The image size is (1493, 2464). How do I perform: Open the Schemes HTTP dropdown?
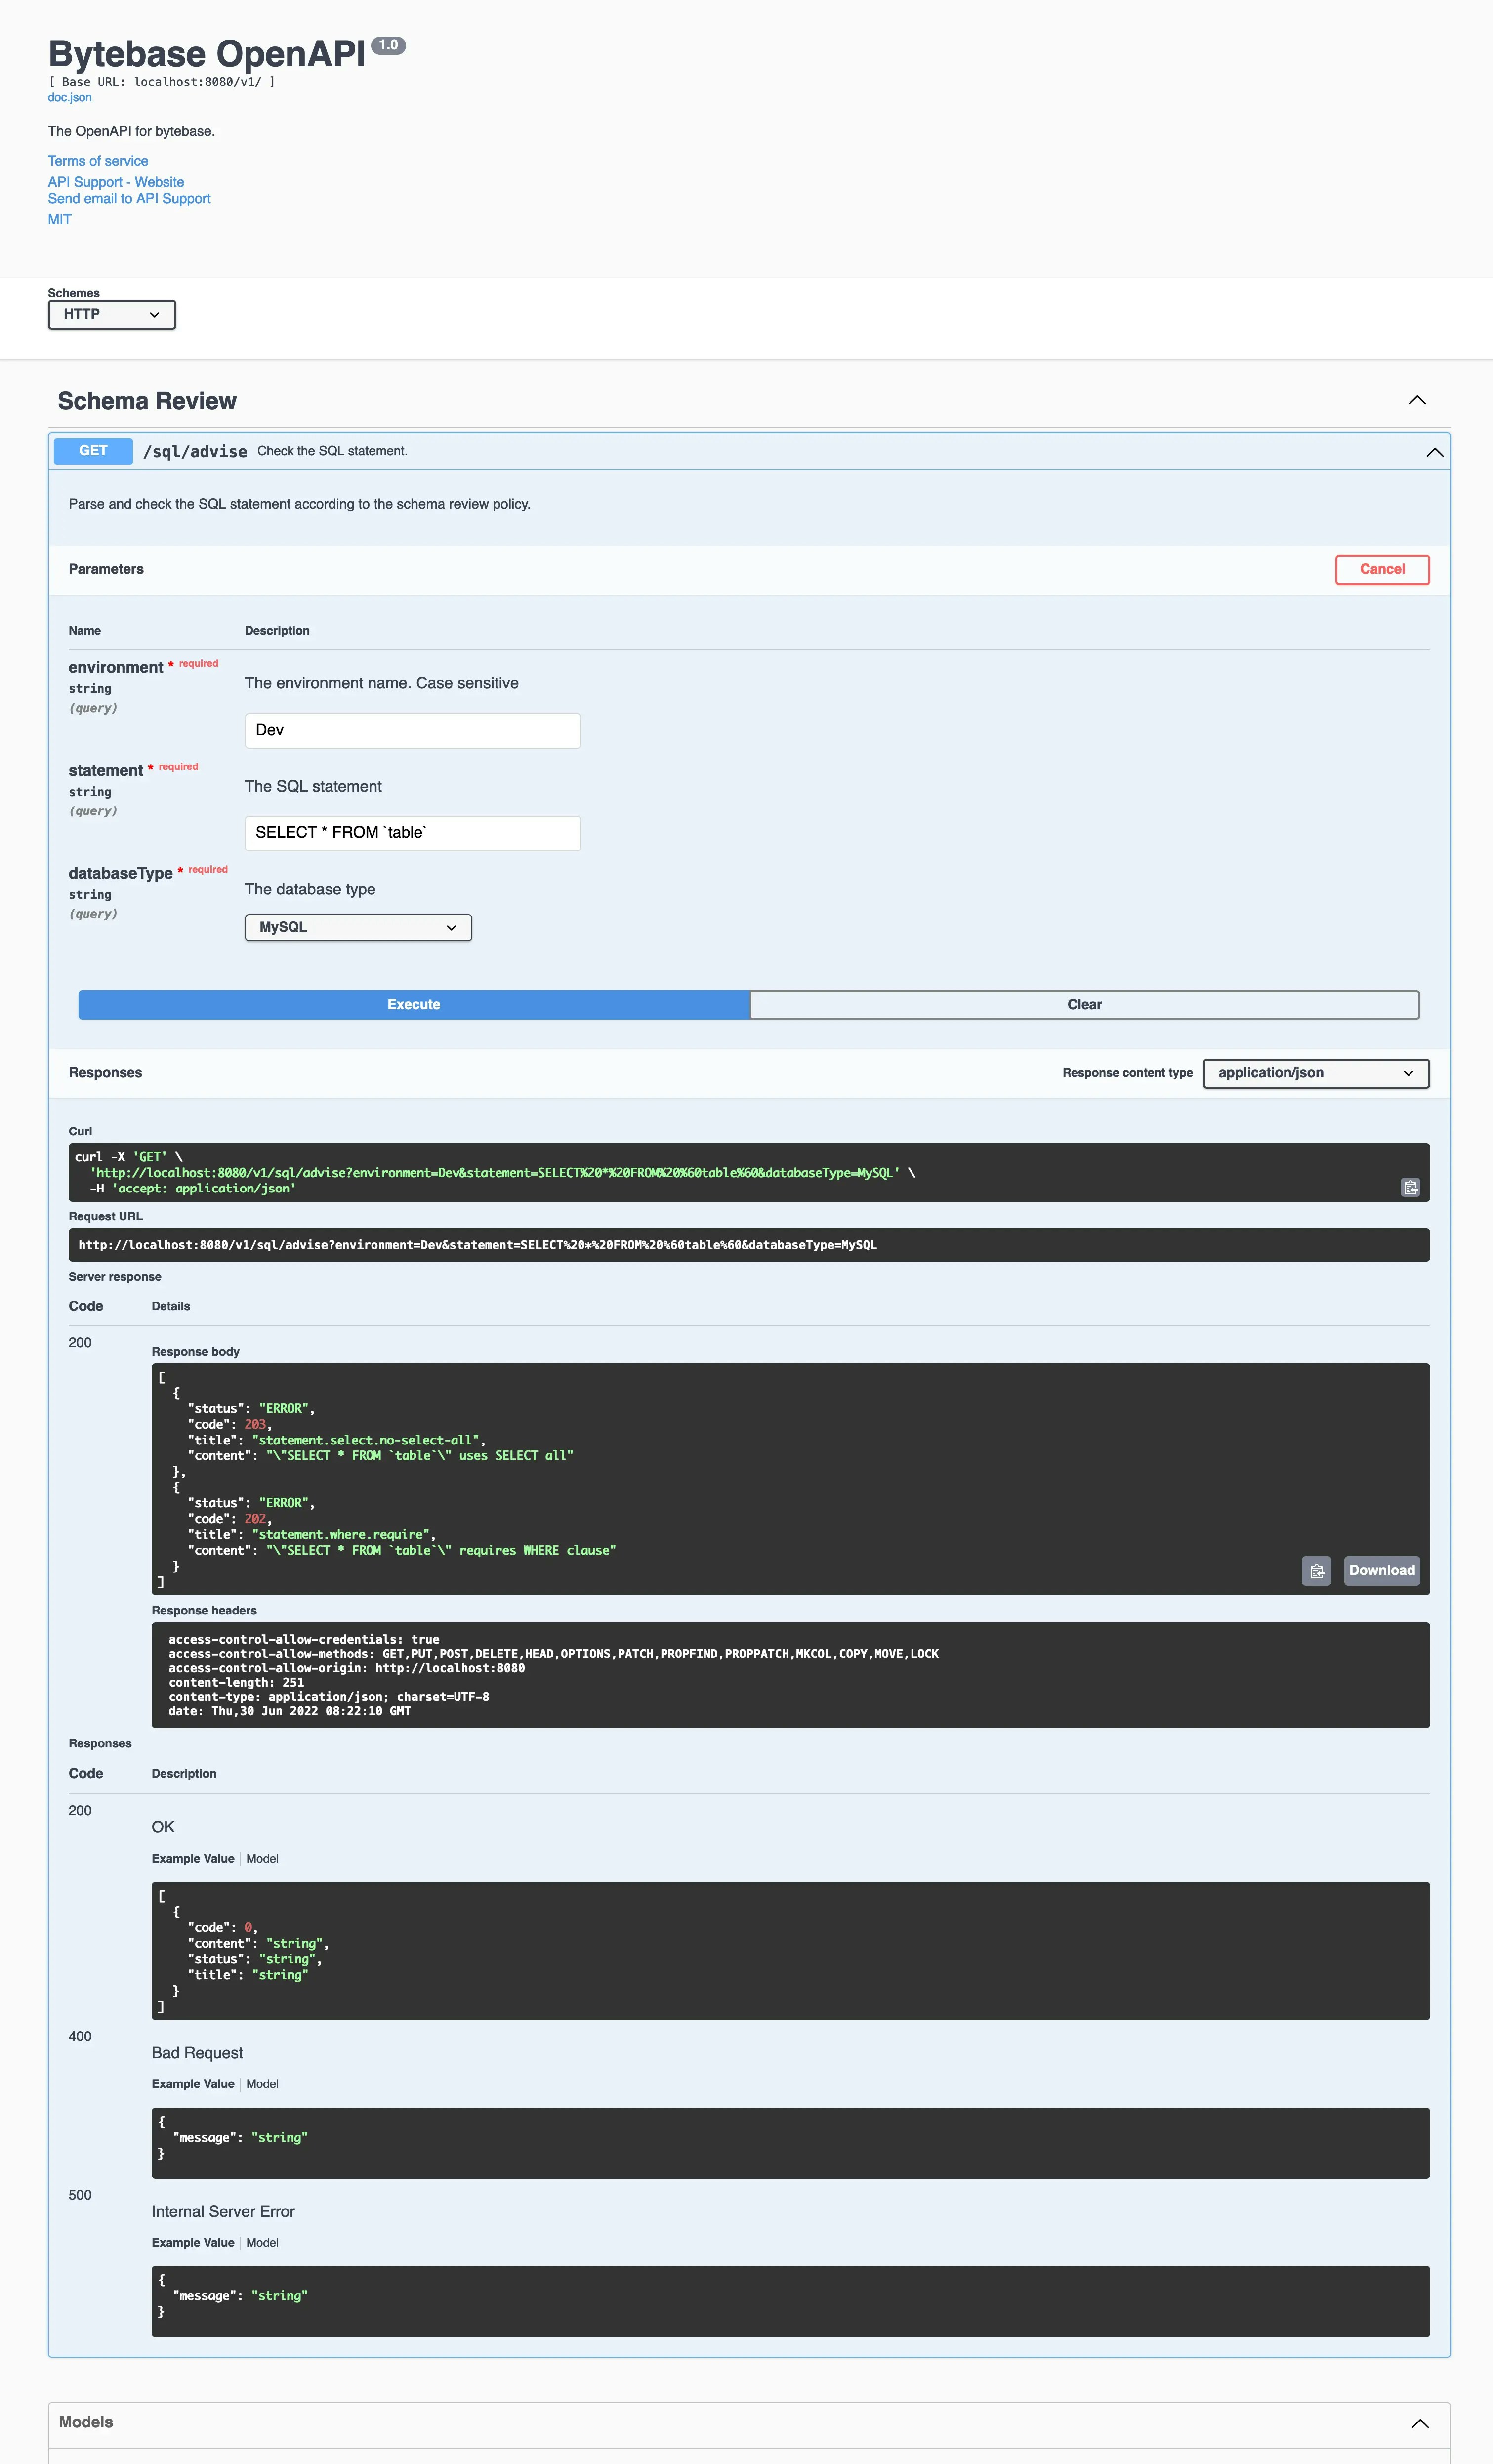tap(111, 314)
